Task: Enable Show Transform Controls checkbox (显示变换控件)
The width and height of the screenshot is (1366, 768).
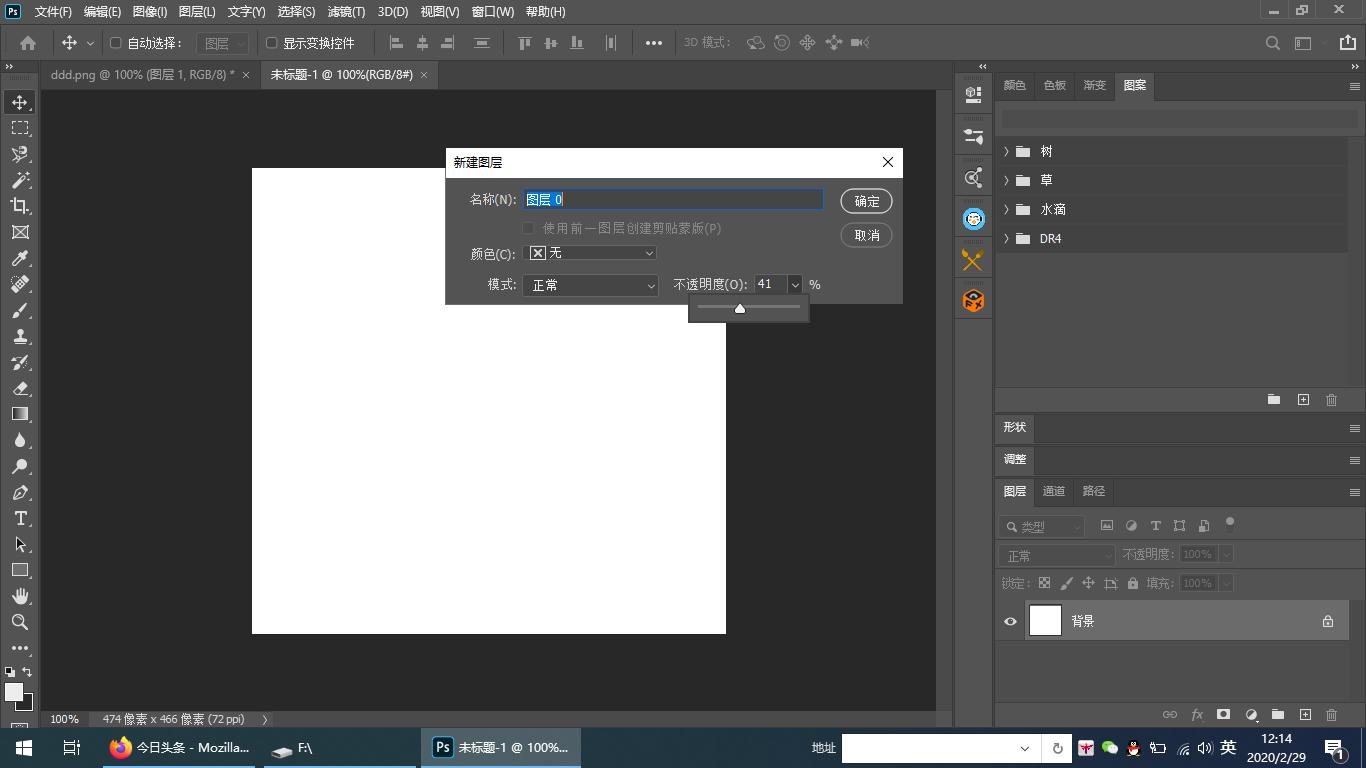Action: 272,43
